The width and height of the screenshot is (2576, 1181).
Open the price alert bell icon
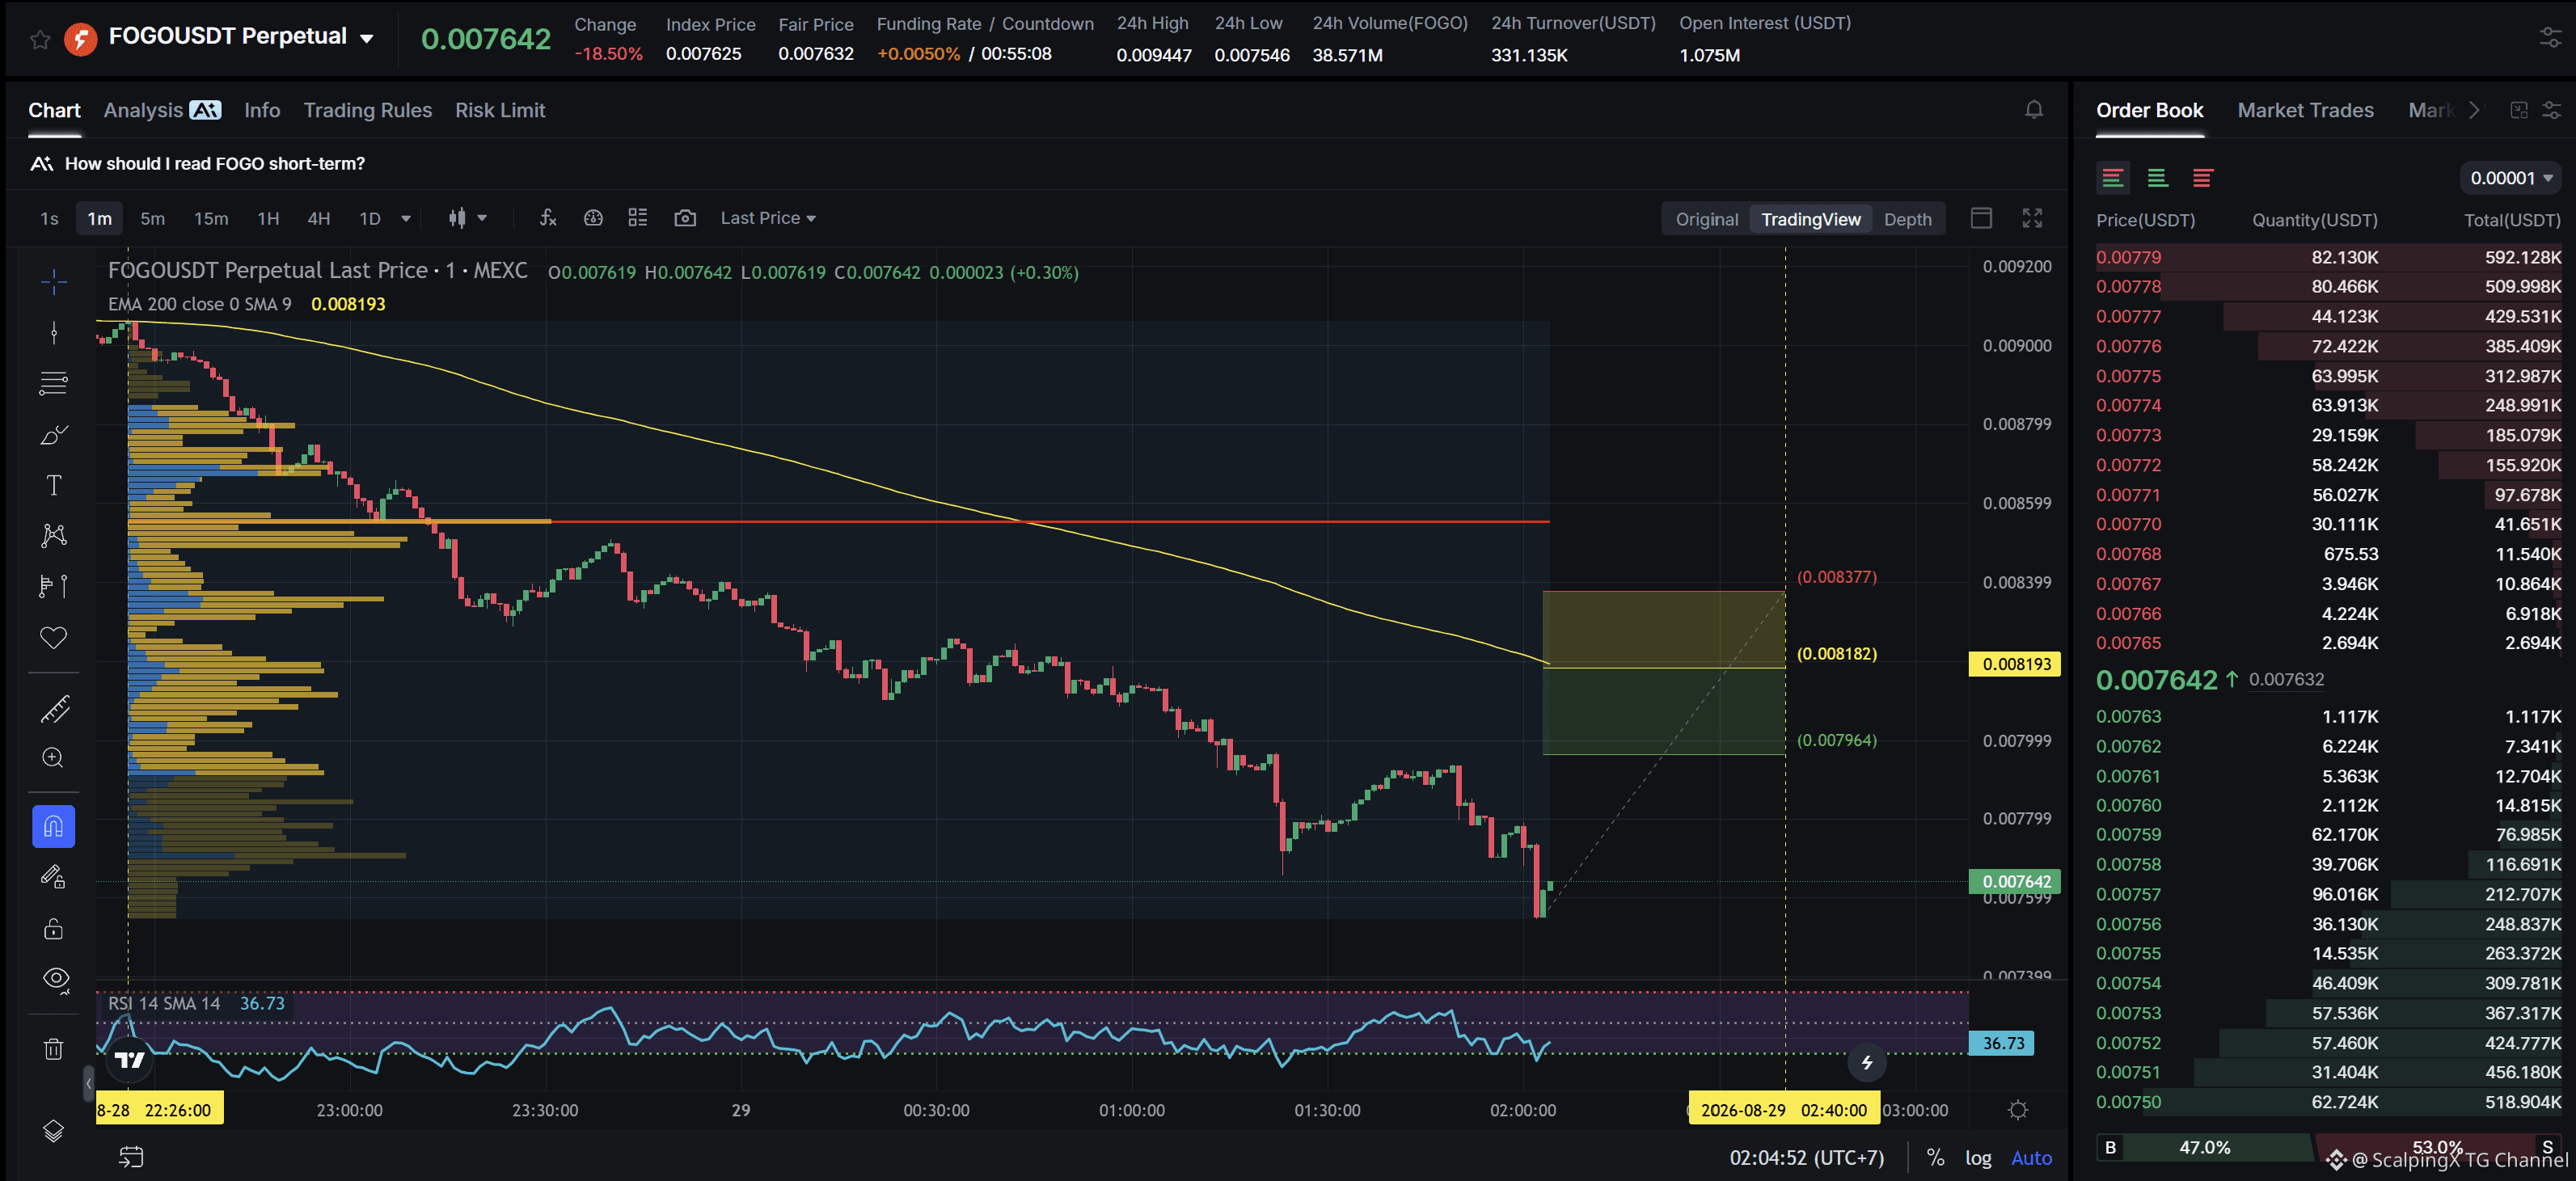pos(2033,110)
